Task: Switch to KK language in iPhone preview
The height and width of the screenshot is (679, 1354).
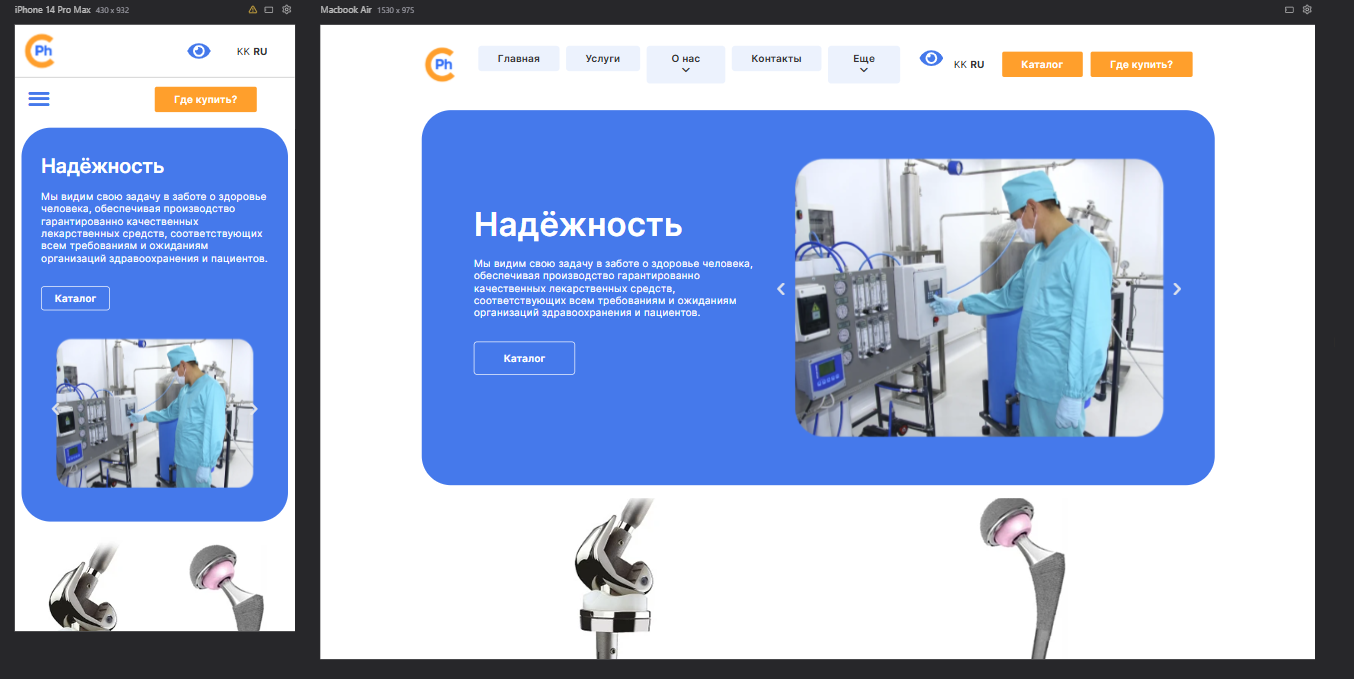Action: click(x=243, y=51)
